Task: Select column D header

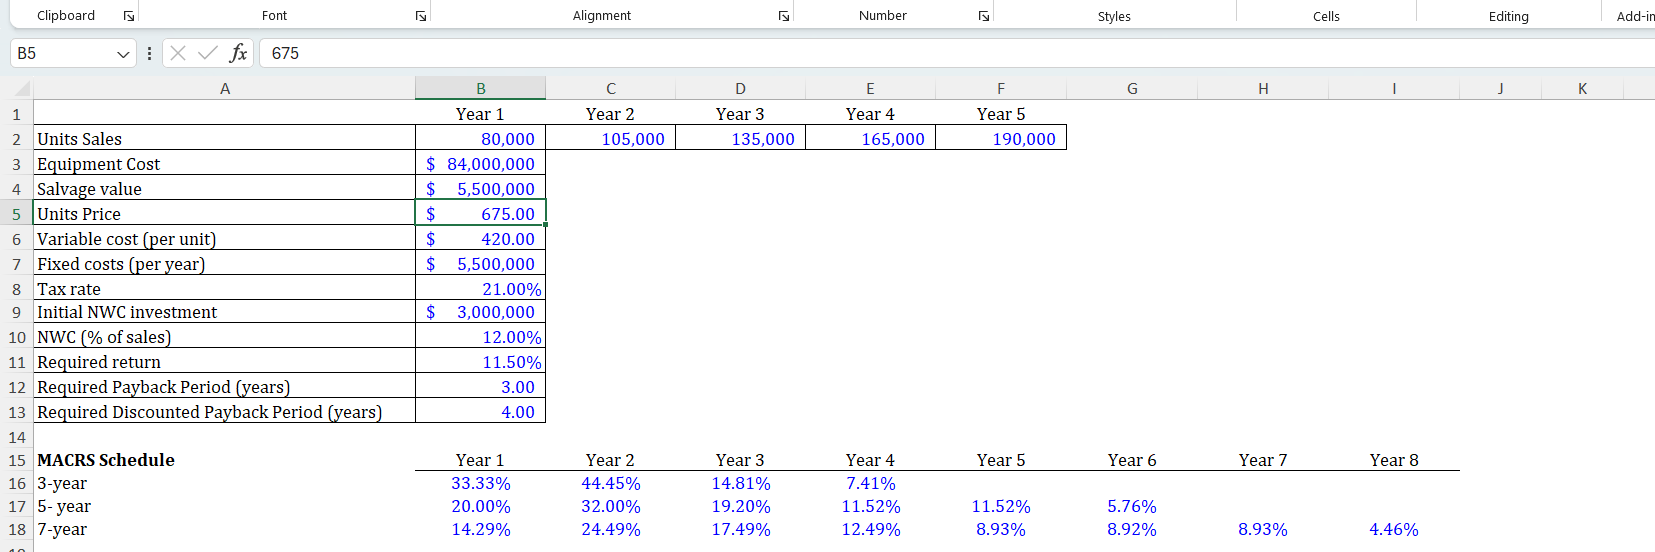Action: (741, 89)
